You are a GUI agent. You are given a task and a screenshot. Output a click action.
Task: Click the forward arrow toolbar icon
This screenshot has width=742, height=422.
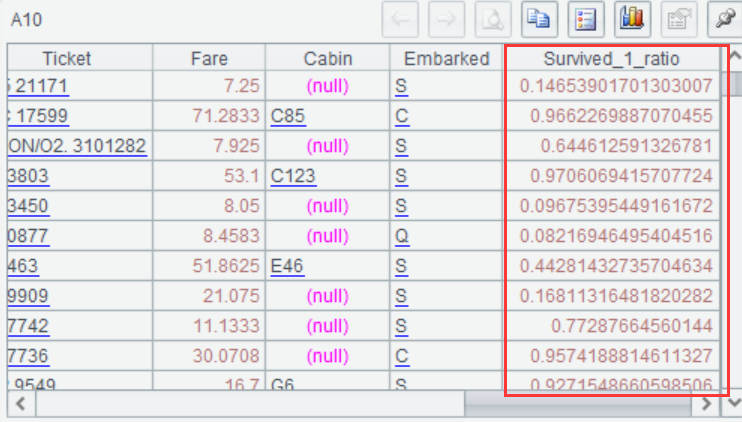click(x=446, y=19)
